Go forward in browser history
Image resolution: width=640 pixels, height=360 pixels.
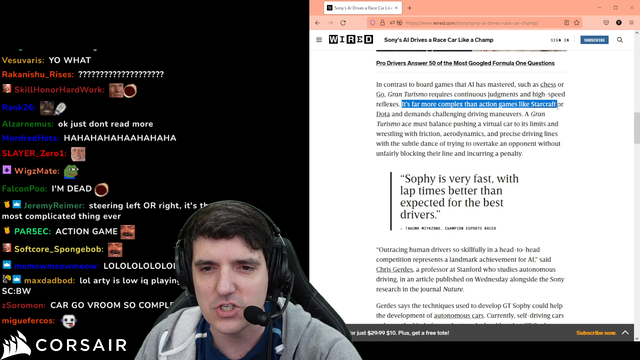point(330,23)
